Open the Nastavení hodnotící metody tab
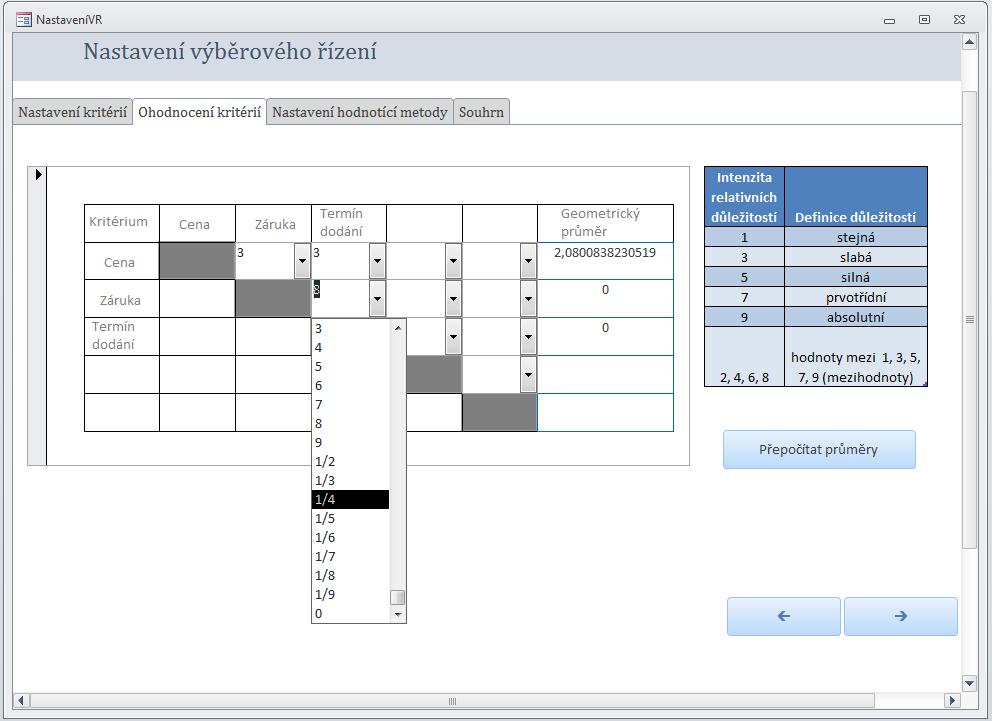The height and width of the screenshot is (721, 992). pos(360,113)
